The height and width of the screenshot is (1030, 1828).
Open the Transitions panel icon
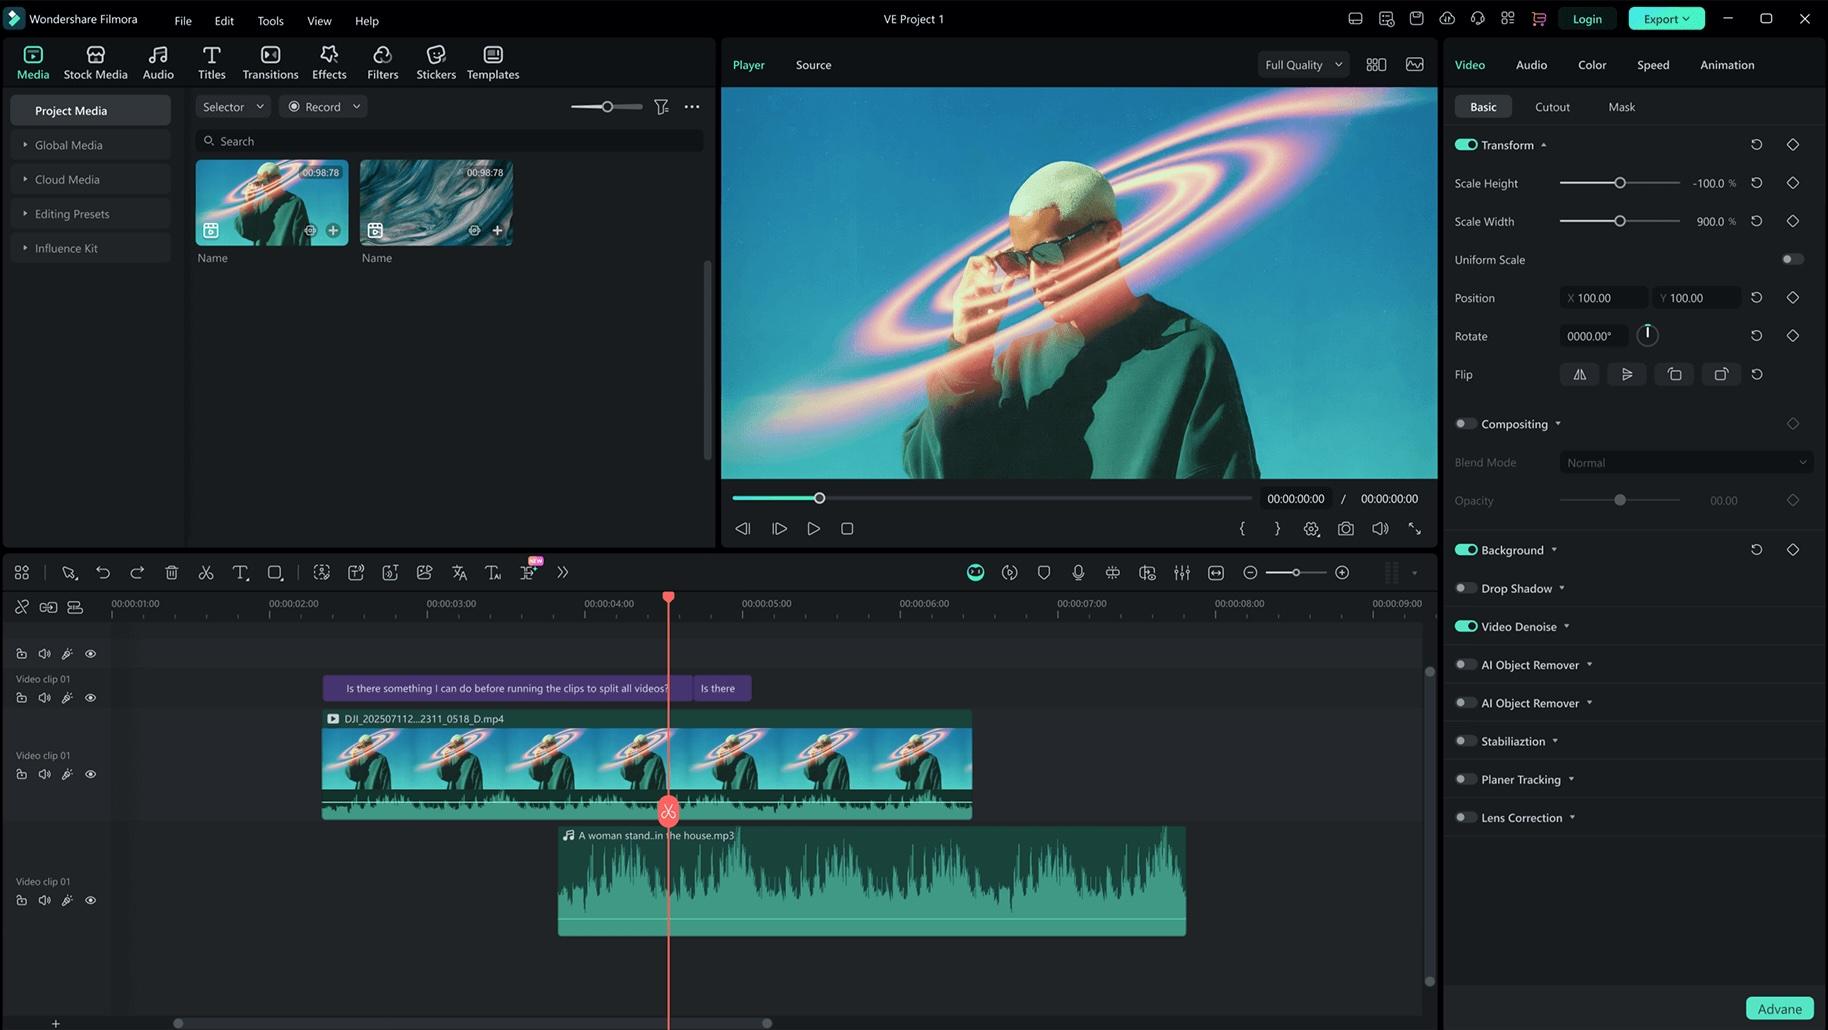point(269,62)
